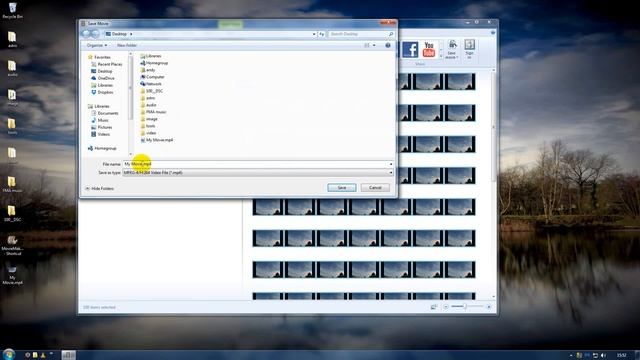Select the 100_DSC folder in file list

point(151,91)
